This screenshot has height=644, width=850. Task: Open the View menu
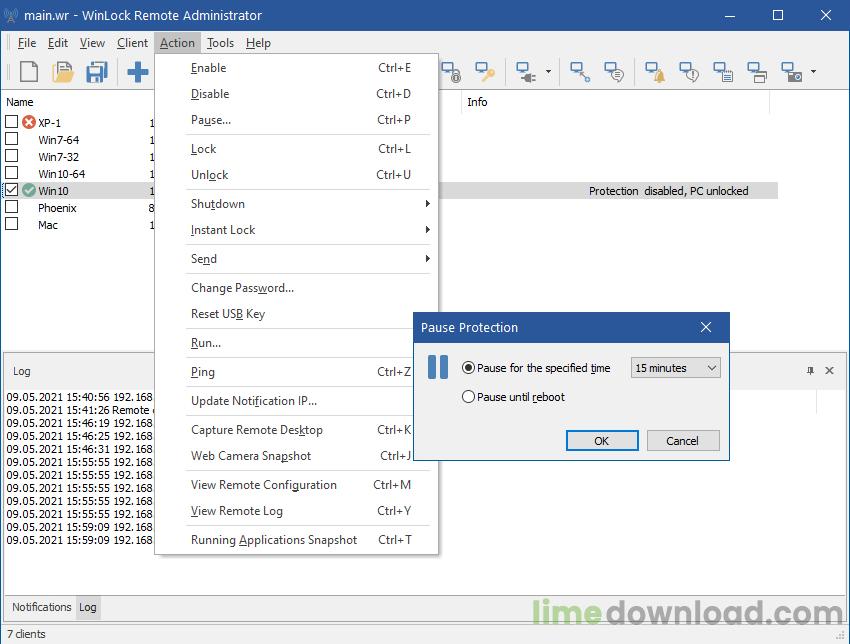[92, 43]
